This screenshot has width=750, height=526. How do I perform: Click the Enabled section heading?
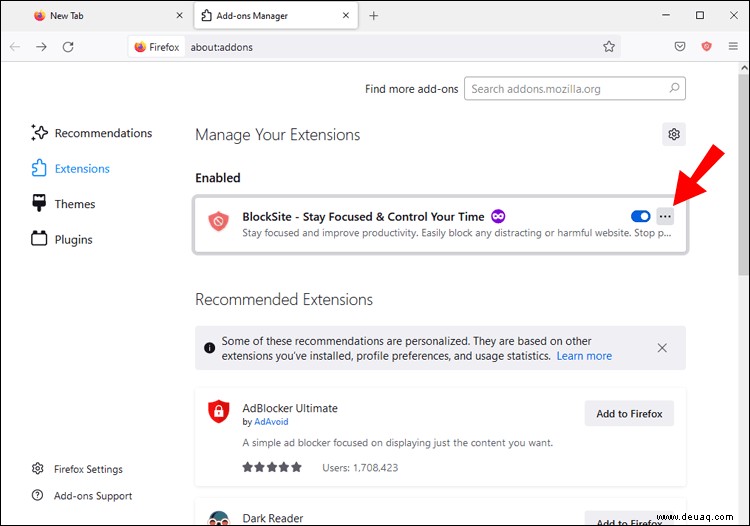[x=218, y=178]
